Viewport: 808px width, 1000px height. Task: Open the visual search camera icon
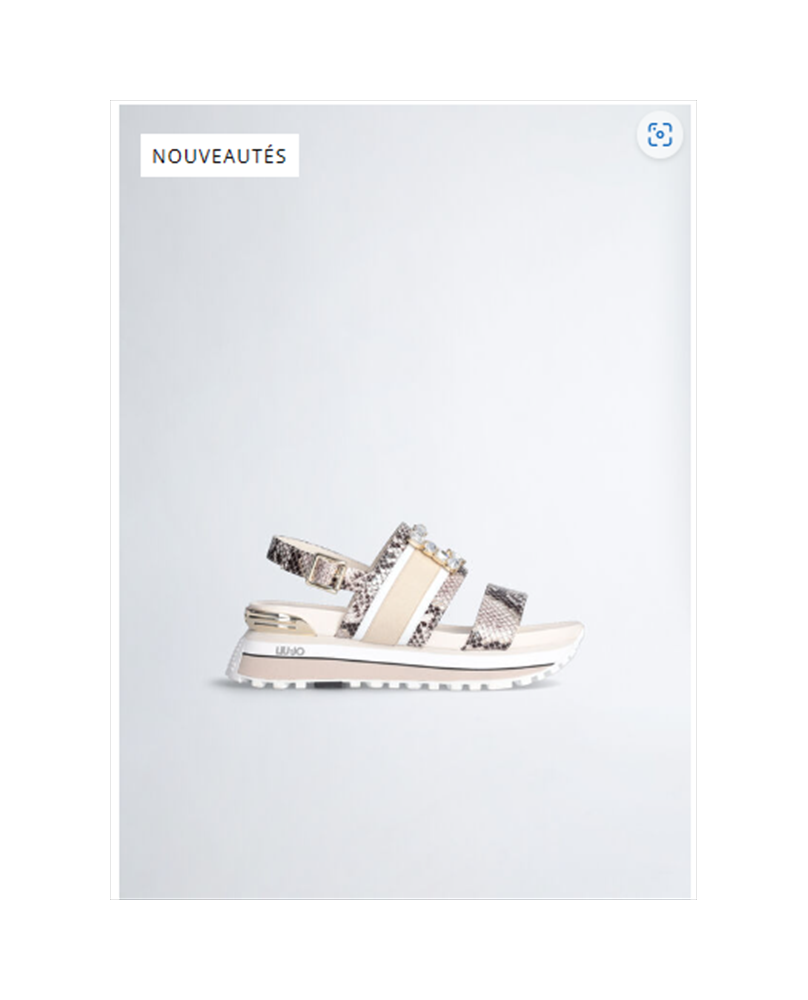[659, 135]
